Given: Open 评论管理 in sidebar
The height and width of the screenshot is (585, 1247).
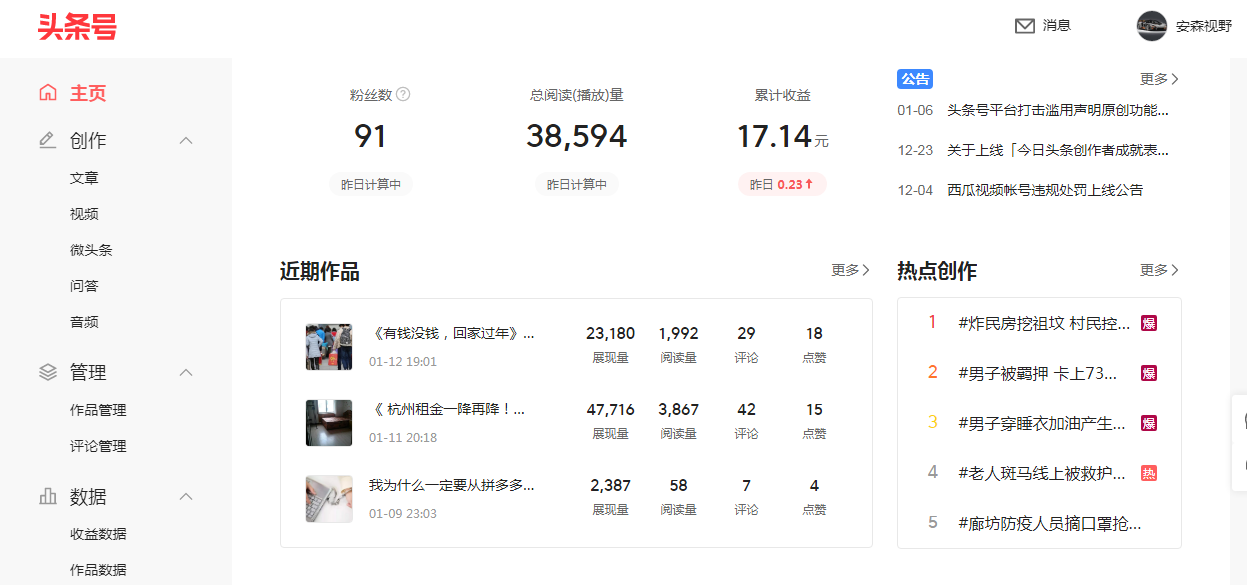Looking at the screenshot, I should tap(98, 446).
